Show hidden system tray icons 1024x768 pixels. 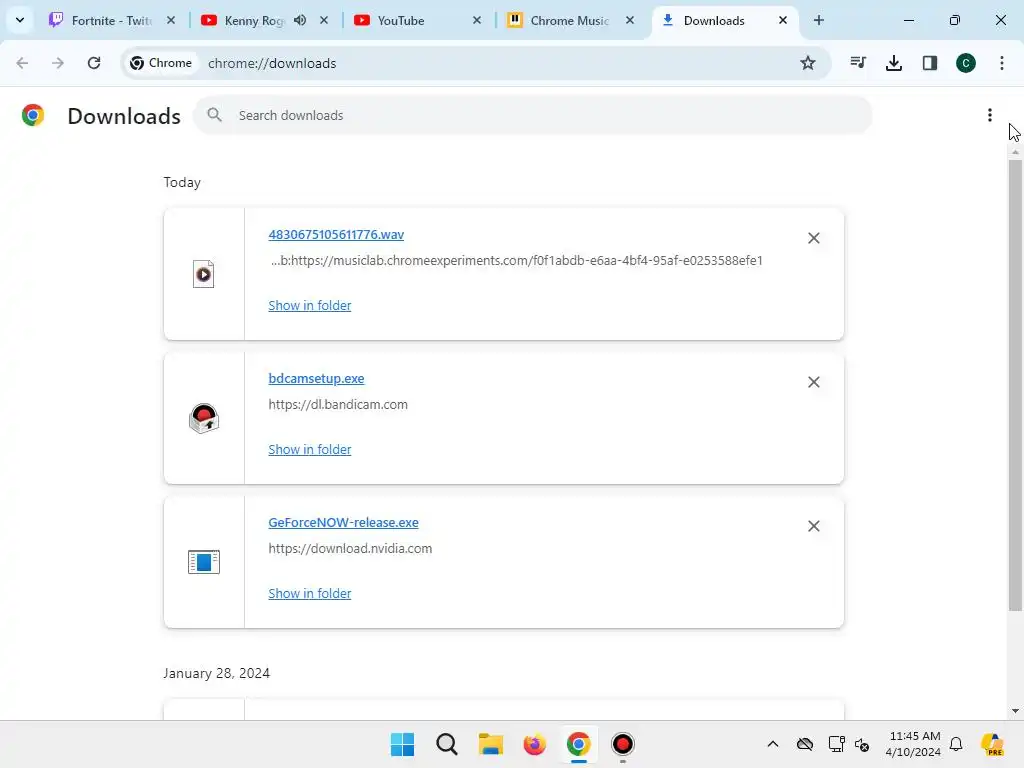(x=773, y=744)
